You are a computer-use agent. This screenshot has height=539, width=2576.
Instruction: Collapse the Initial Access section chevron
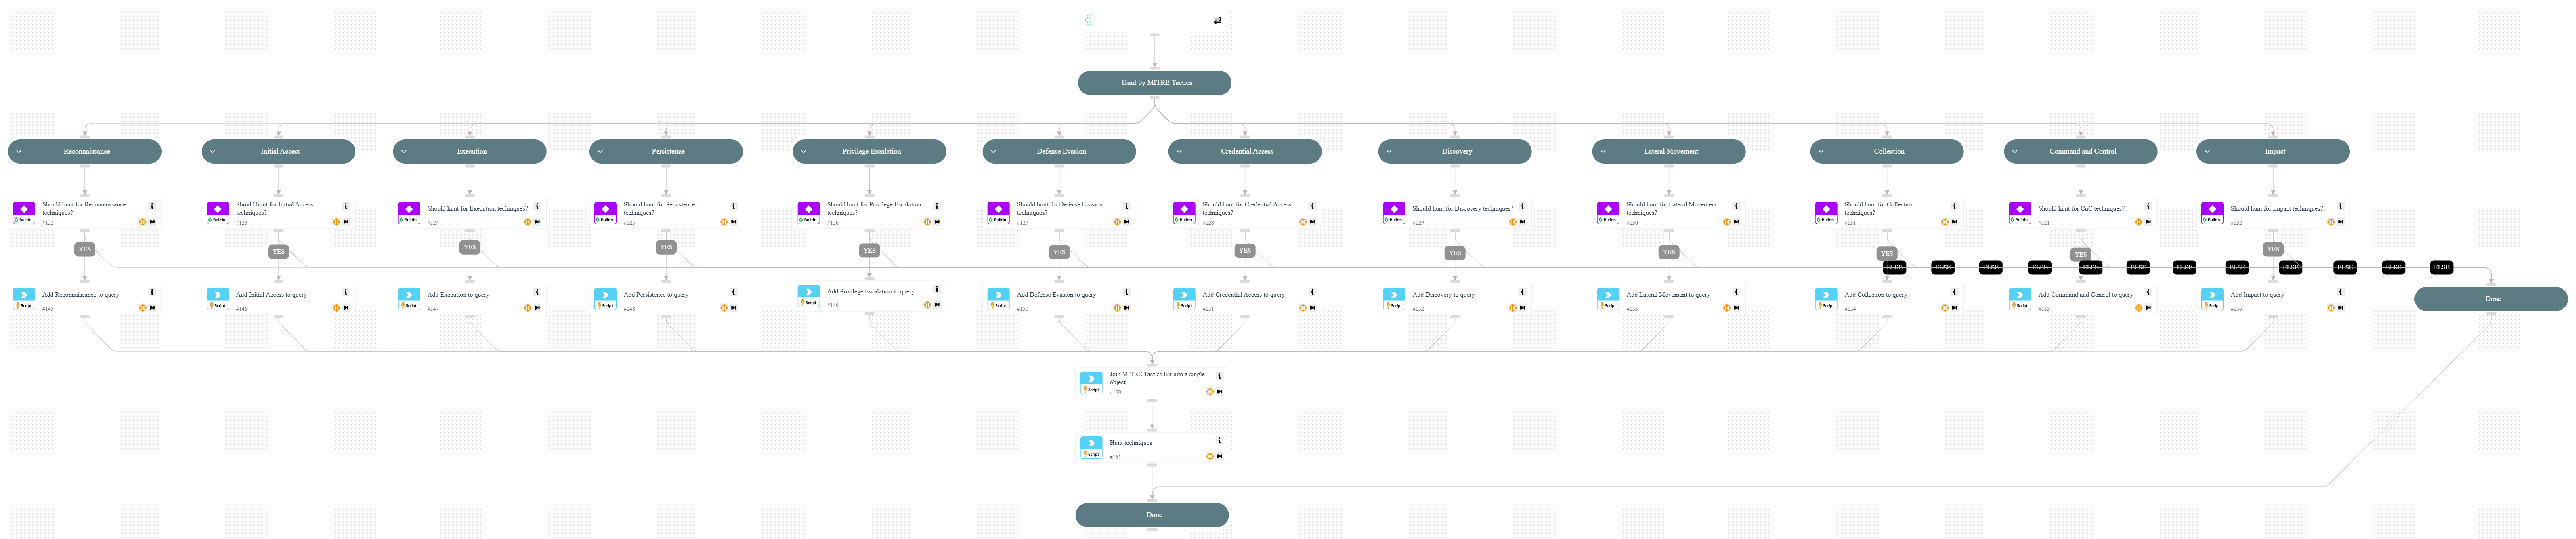tap(213, 152)
